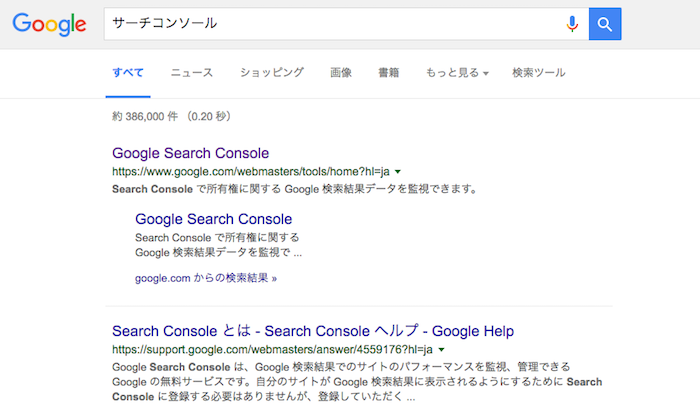Switch to the ニュース tab

[x=191, y=73]
